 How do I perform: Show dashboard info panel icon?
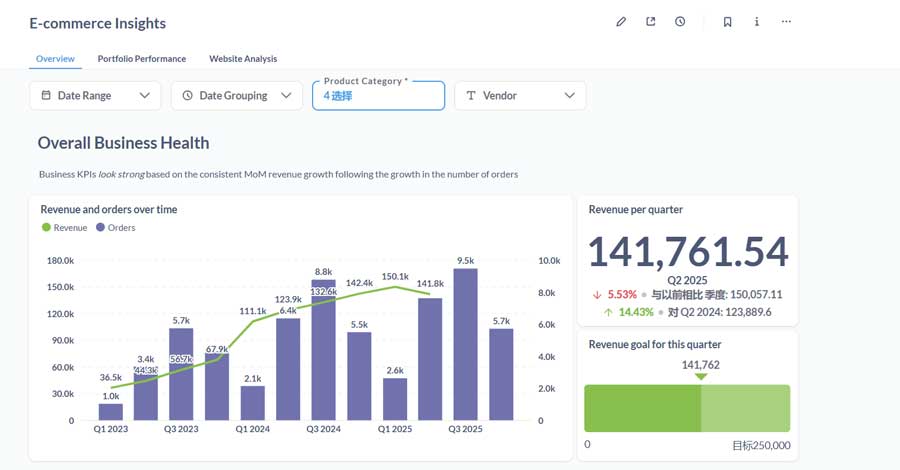click(757, 22)
